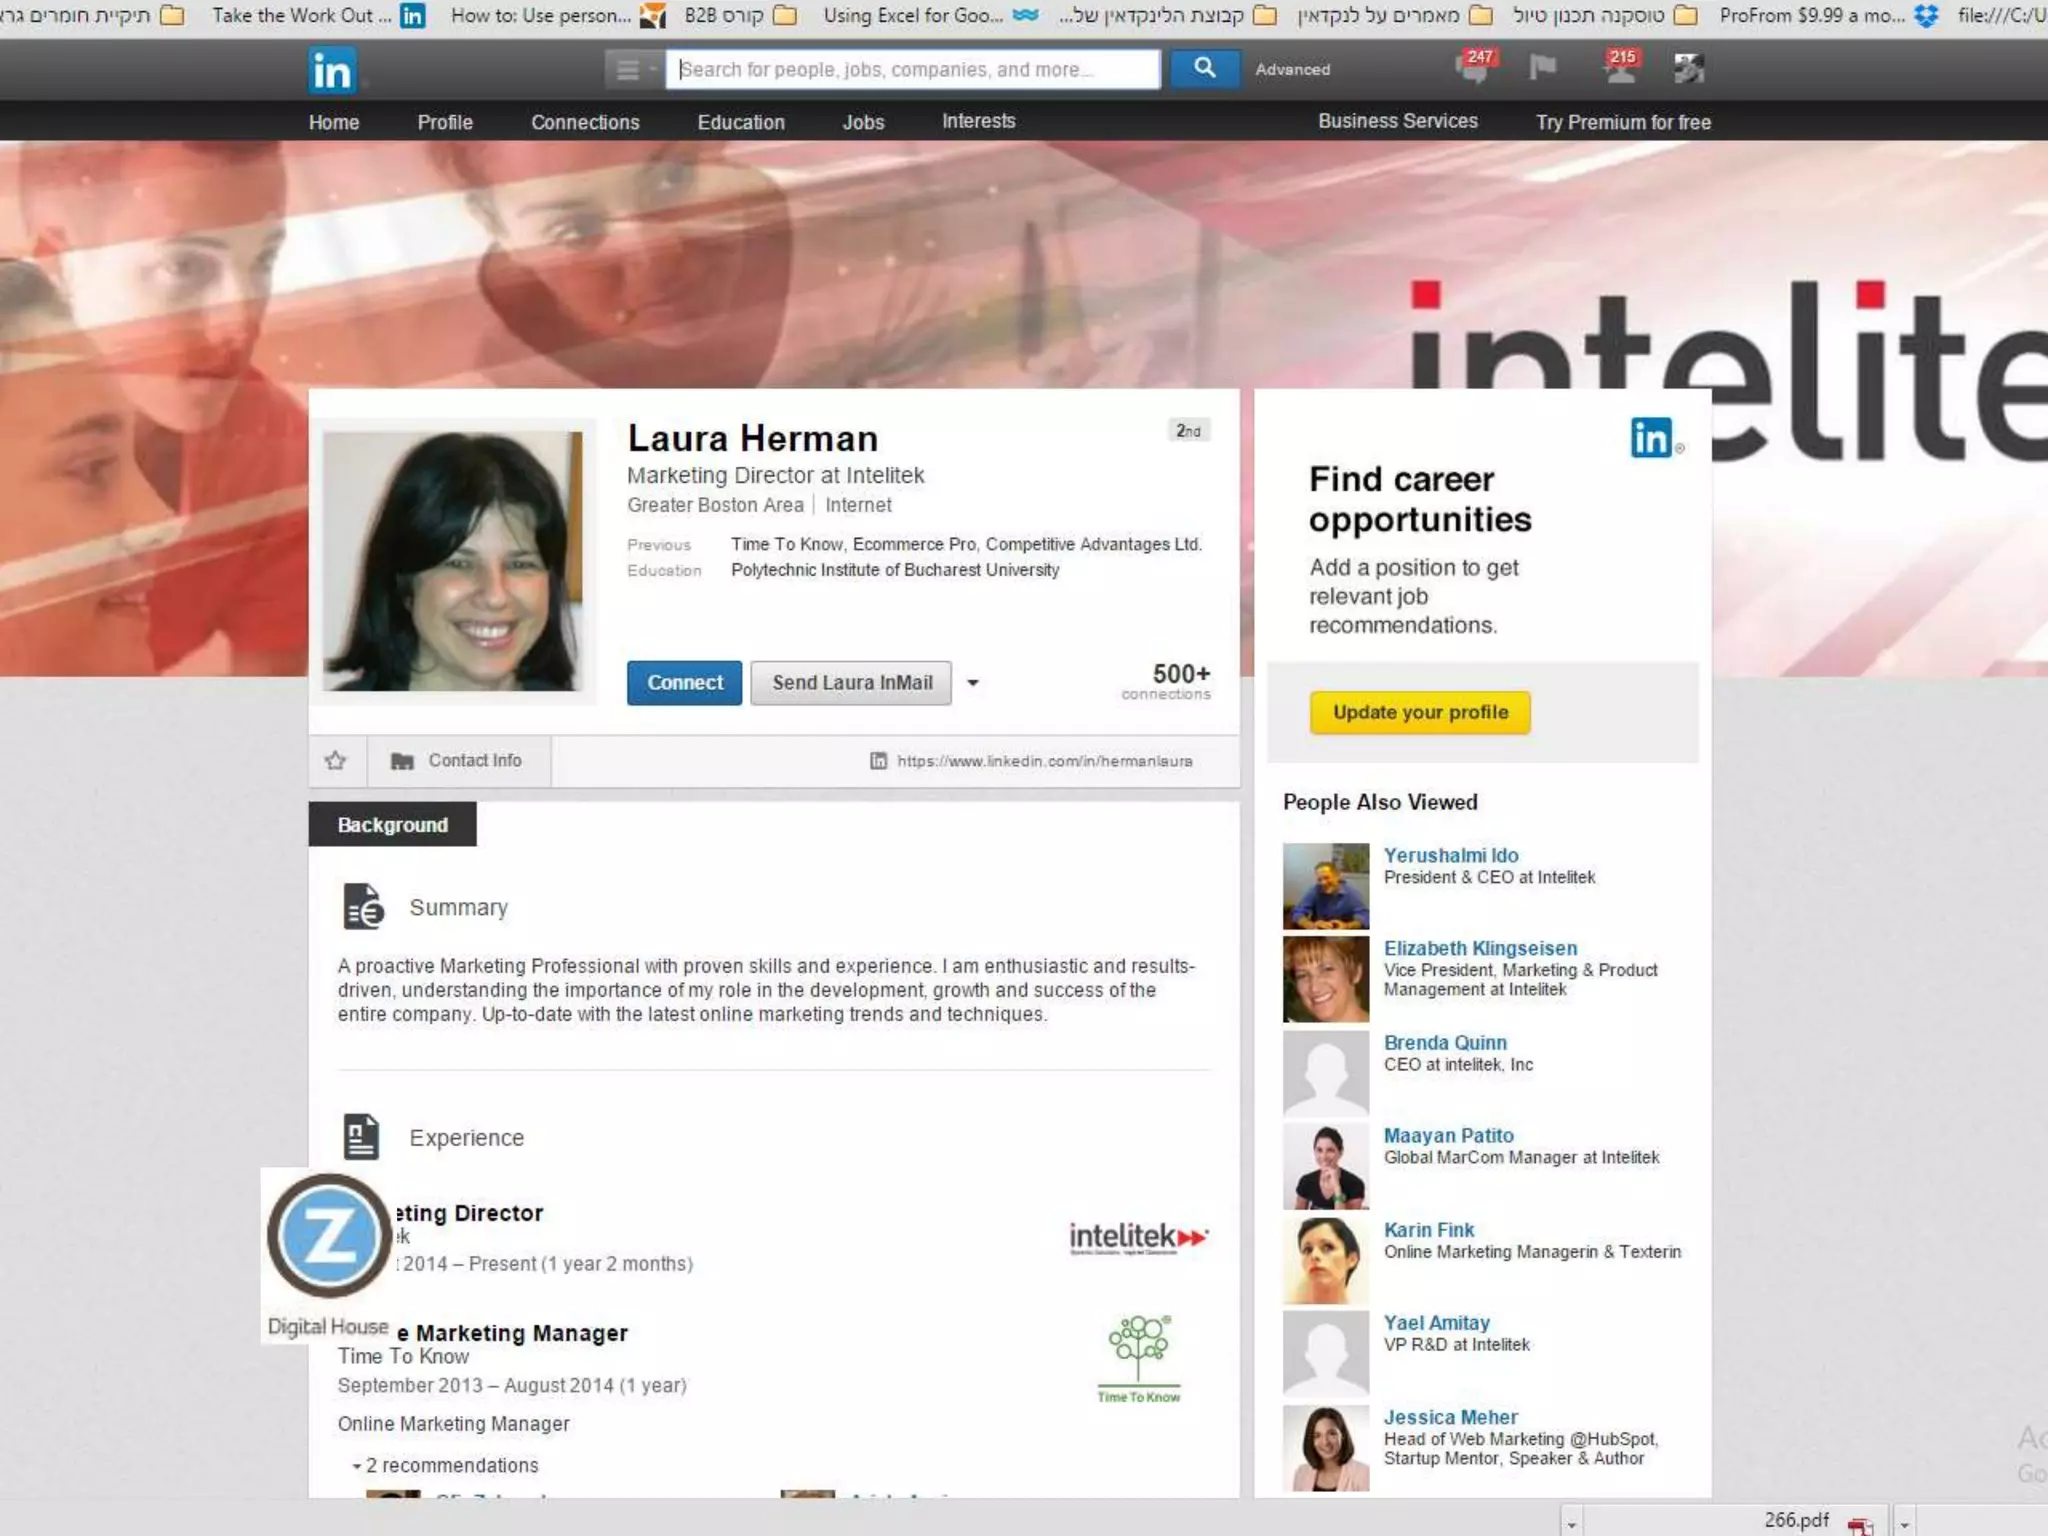Click Yerushalmi Ido's profile thumbnail photo

1326,885
